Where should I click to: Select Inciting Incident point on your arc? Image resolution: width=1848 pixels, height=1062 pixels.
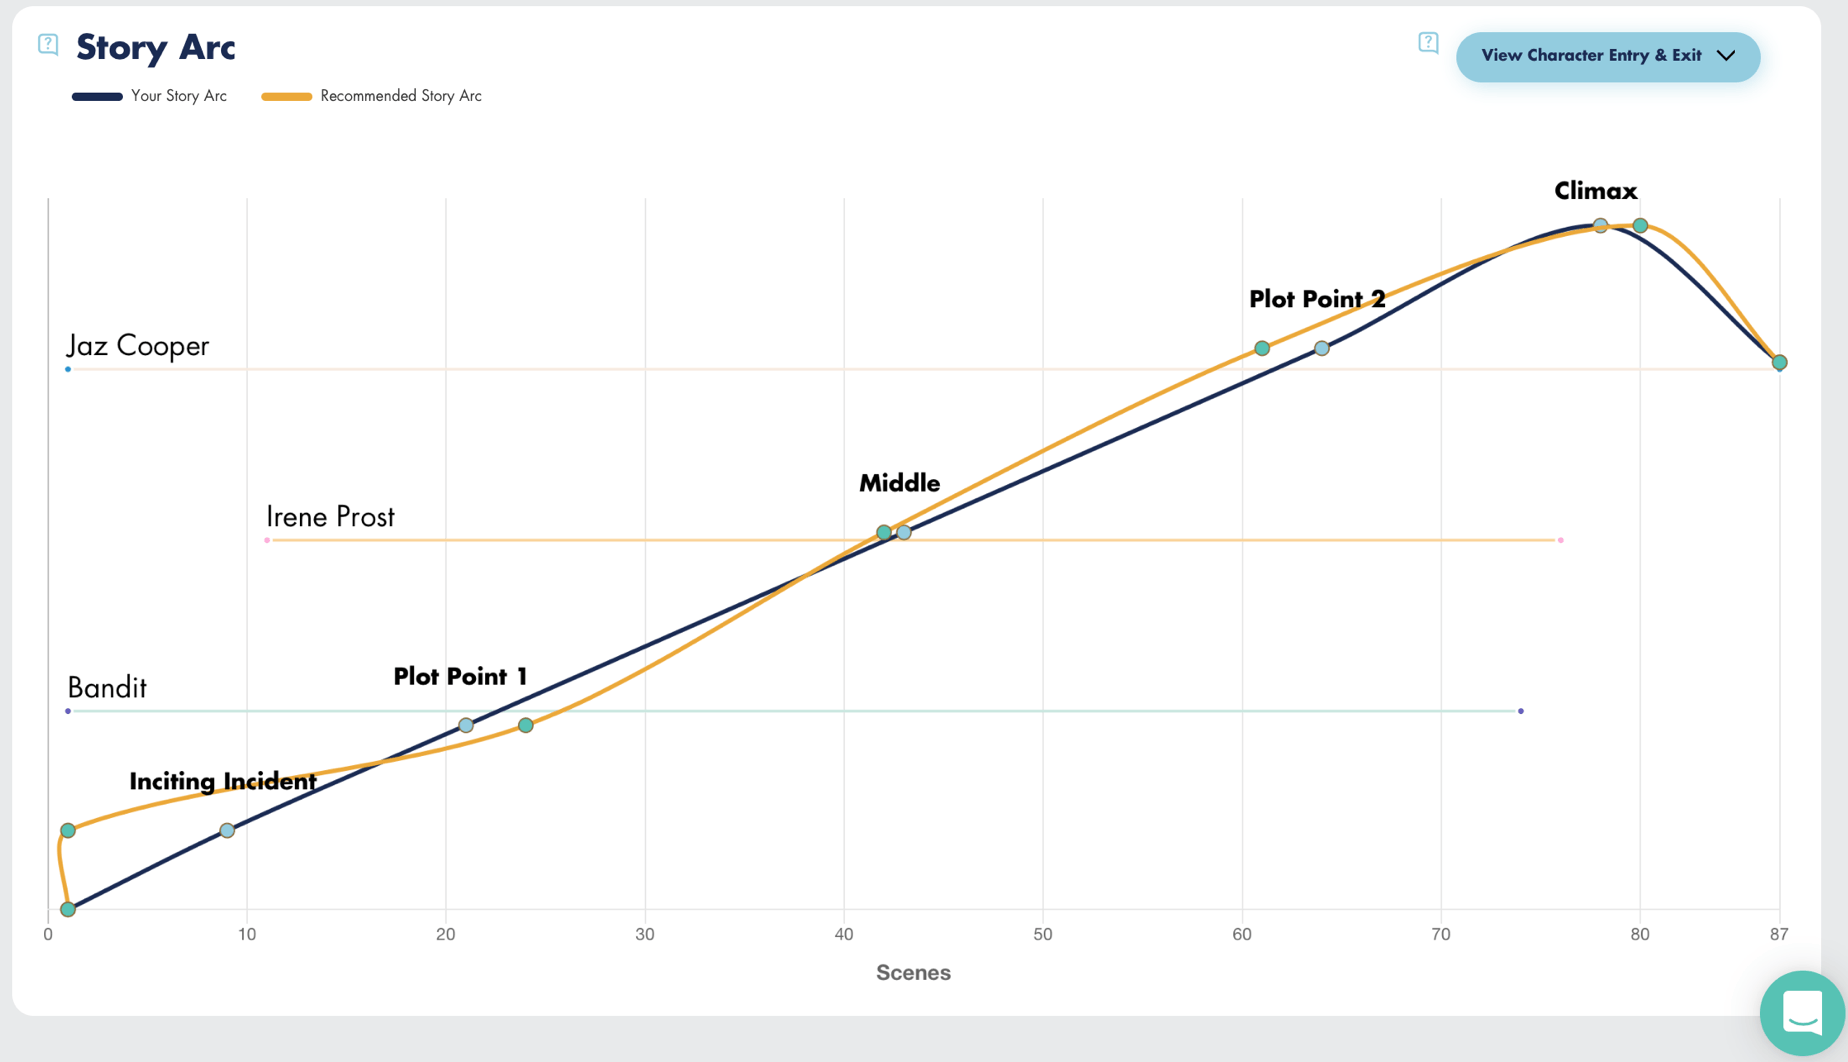click(227, 830)
